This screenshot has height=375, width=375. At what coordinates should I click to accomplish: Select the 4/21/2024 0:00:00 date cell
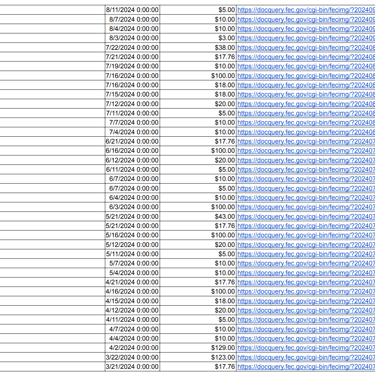pos(132,282)
